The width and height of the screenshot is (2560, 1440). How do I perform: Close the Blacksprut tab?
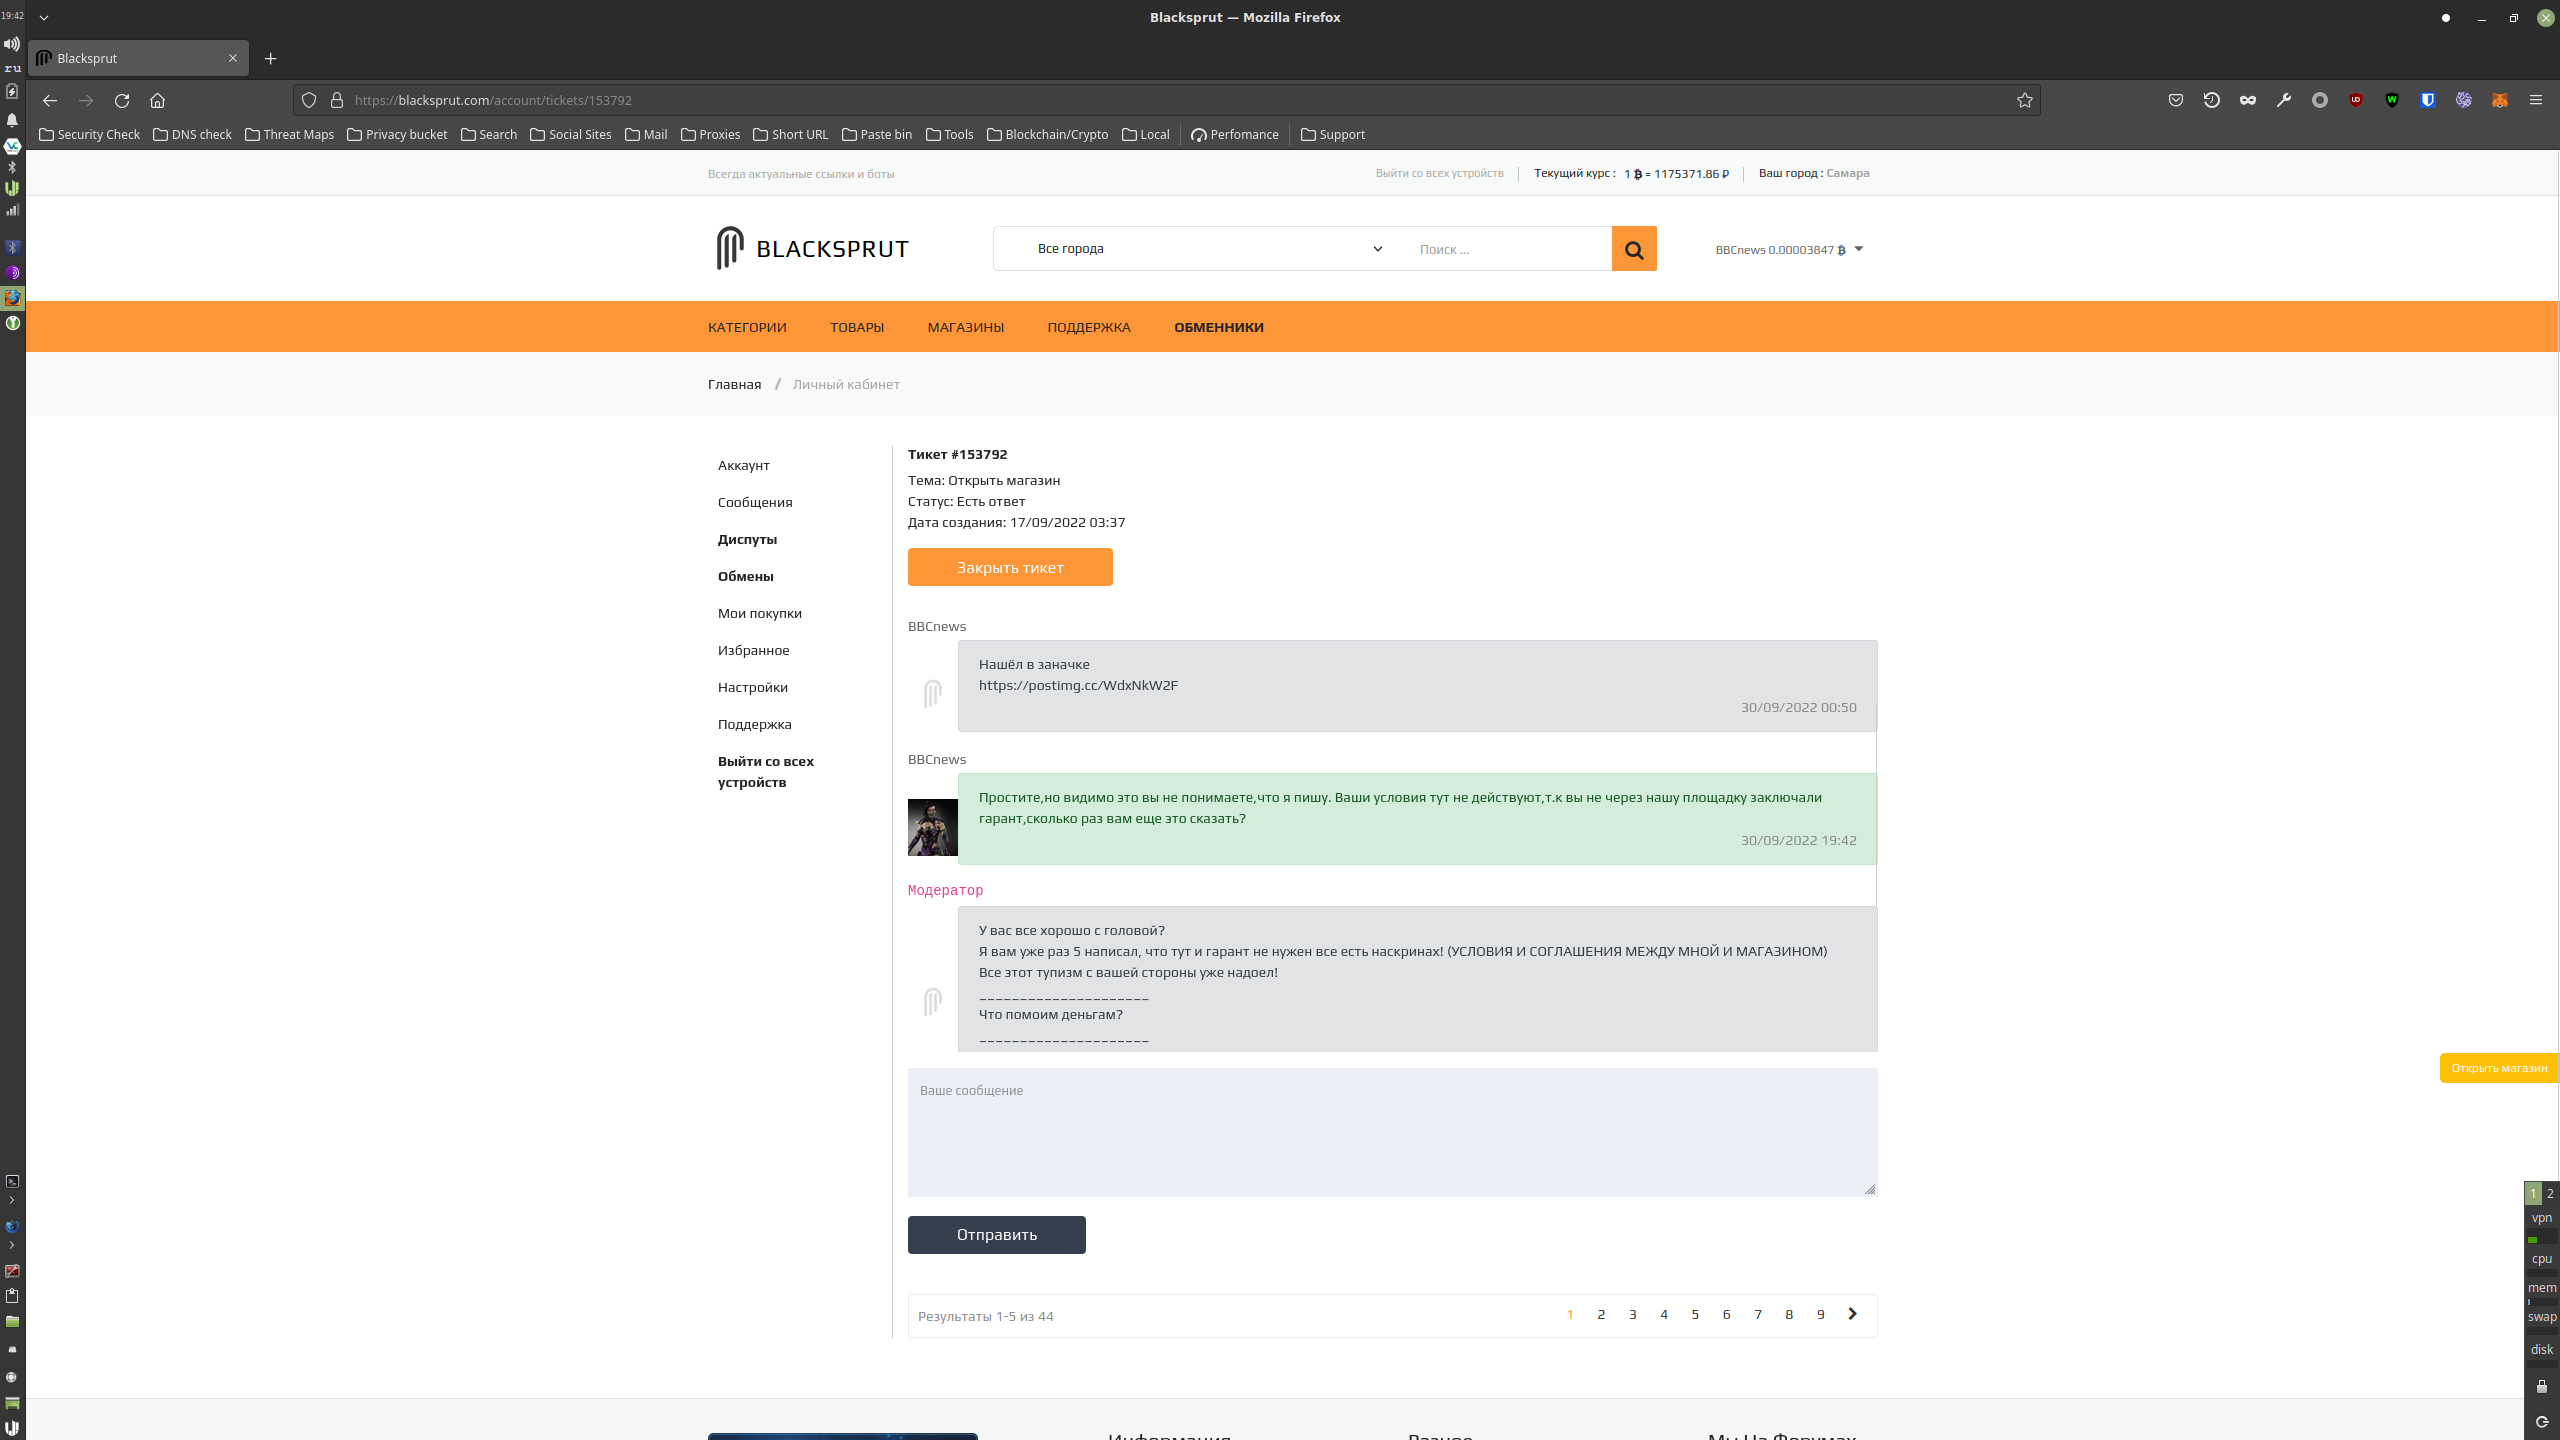(232, 58)
